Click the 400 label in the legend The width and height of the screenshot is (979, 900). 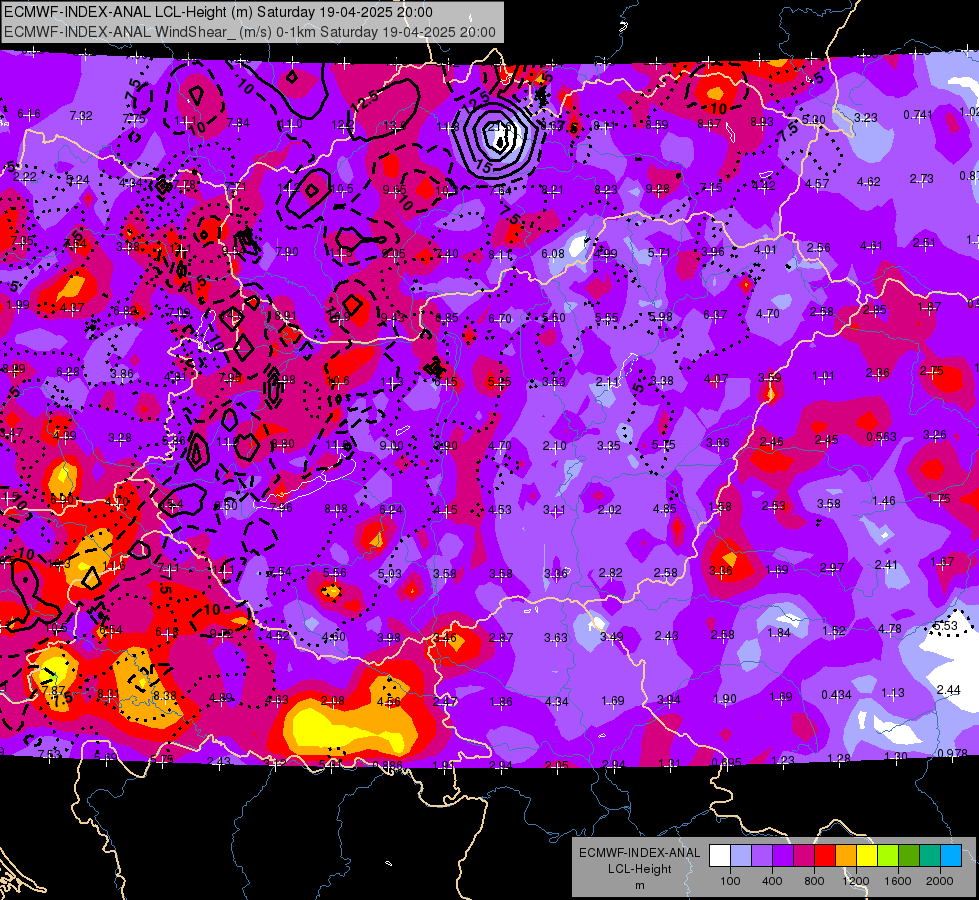coord(772,881)
